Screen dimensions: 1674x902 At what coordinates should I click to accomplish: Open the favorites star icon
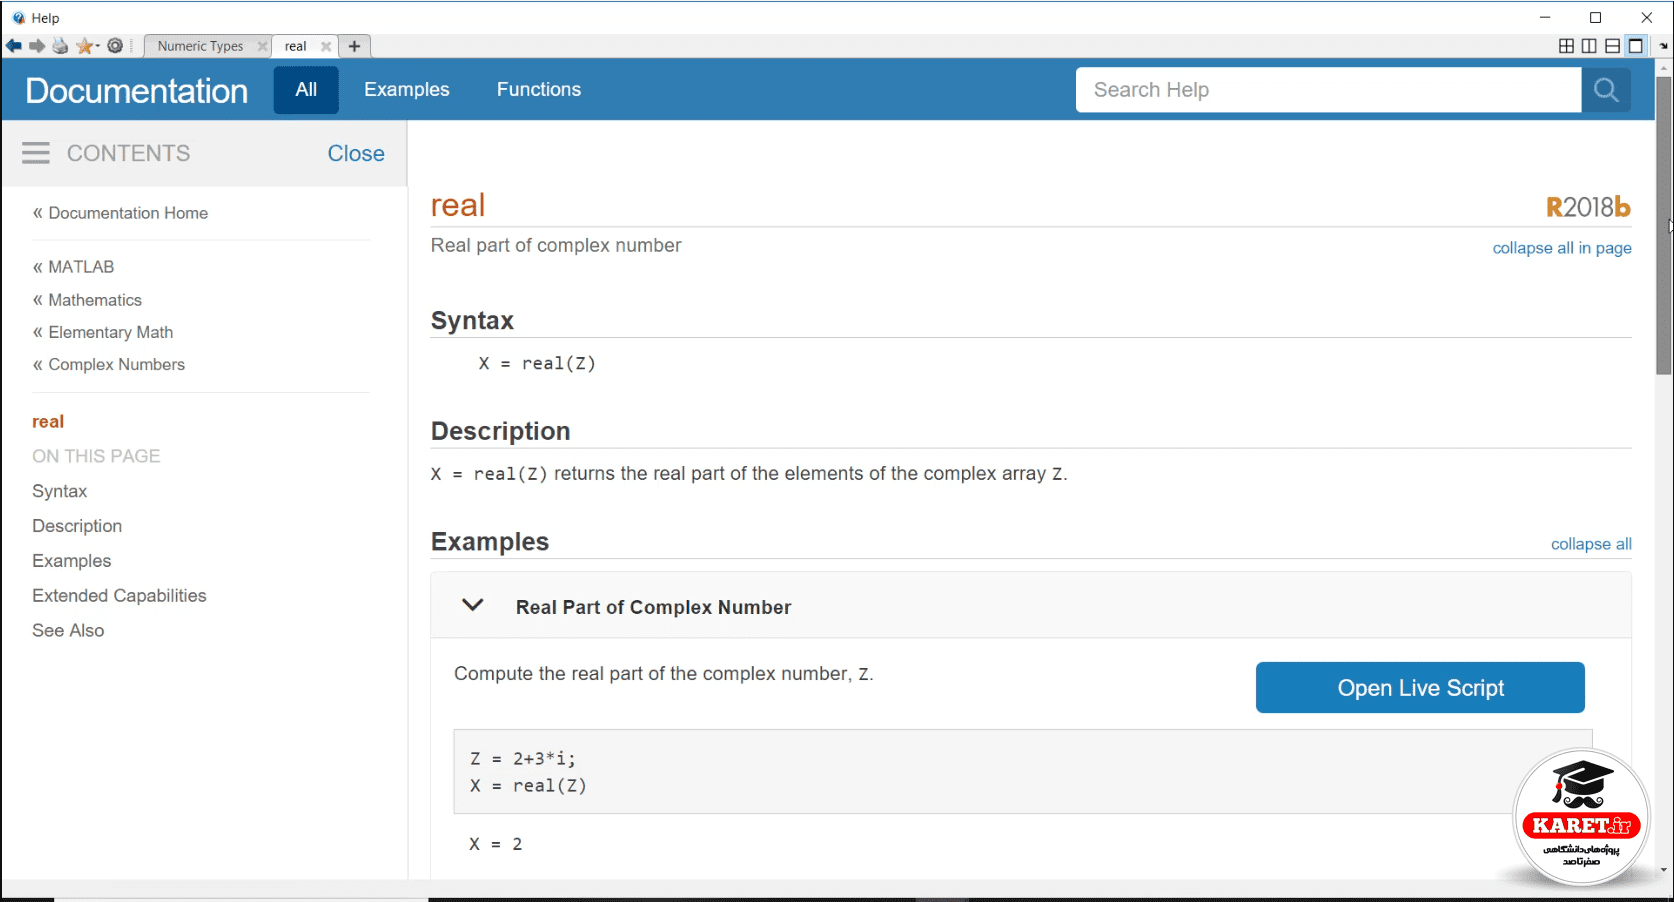click(x=84, y=46)
